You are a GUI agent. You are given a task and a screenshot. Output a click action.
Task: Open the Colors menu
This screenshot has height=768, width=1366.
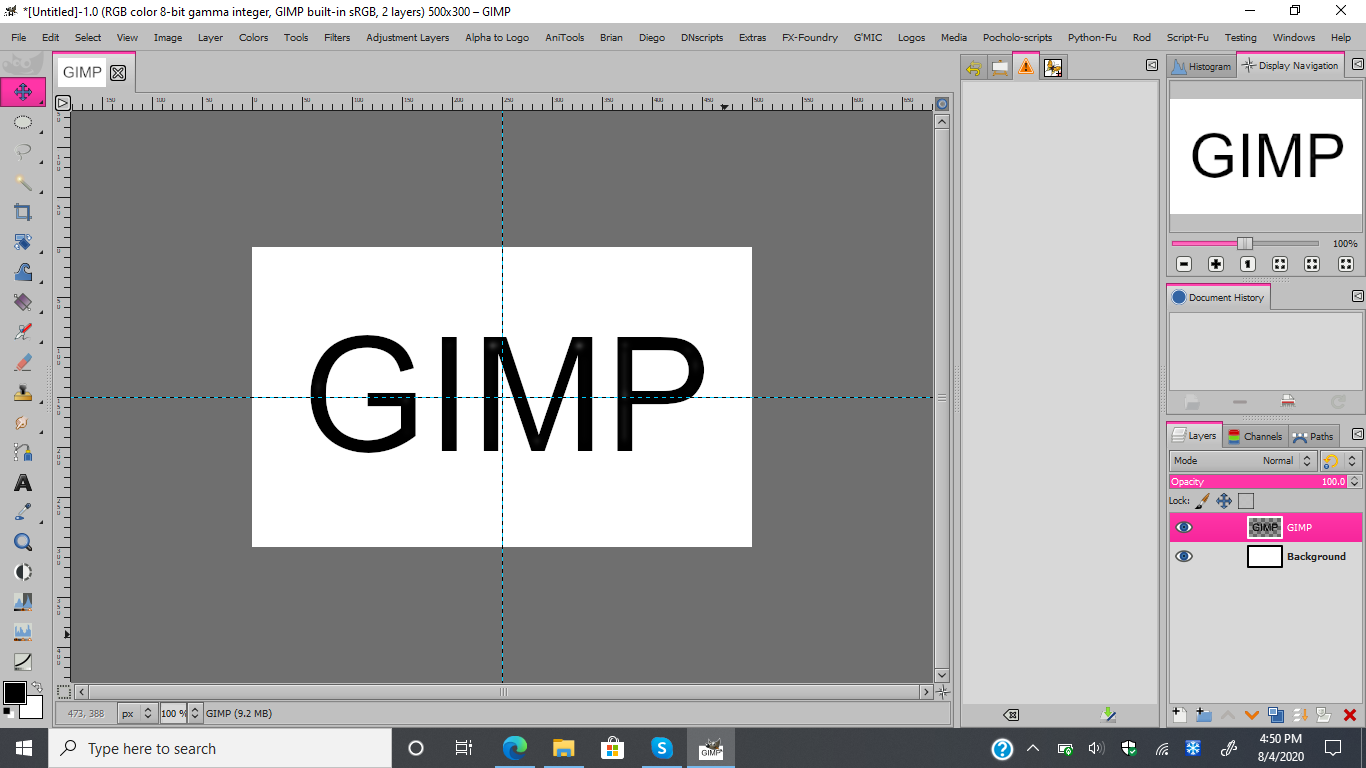[x=253, y=38]
